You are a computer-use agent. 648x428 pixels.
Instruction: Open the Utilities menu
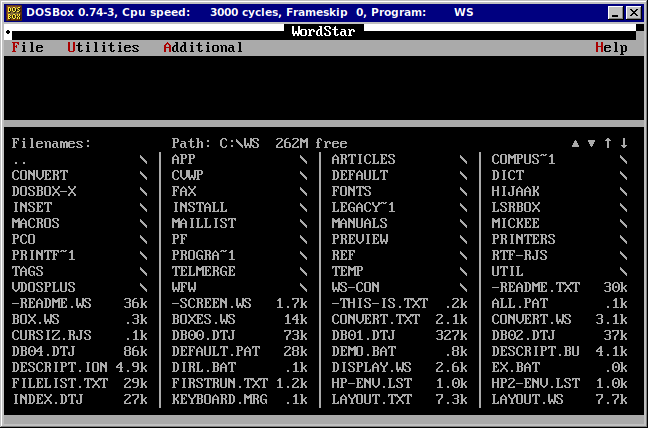click(x=103, y=48)
